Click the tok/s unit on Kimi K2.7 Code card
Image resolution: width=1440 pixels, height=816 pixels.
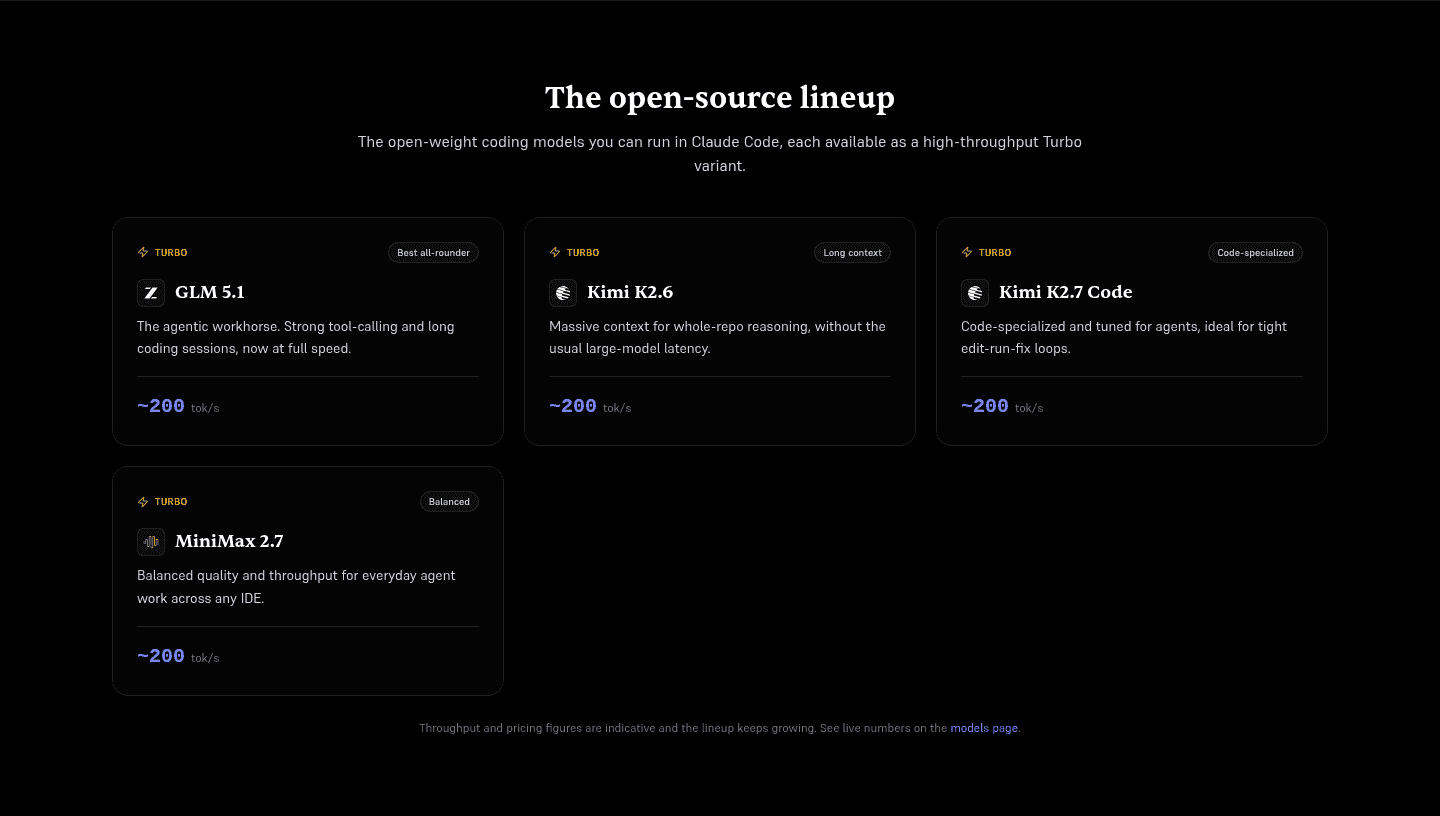click(x=1029, y=408)
